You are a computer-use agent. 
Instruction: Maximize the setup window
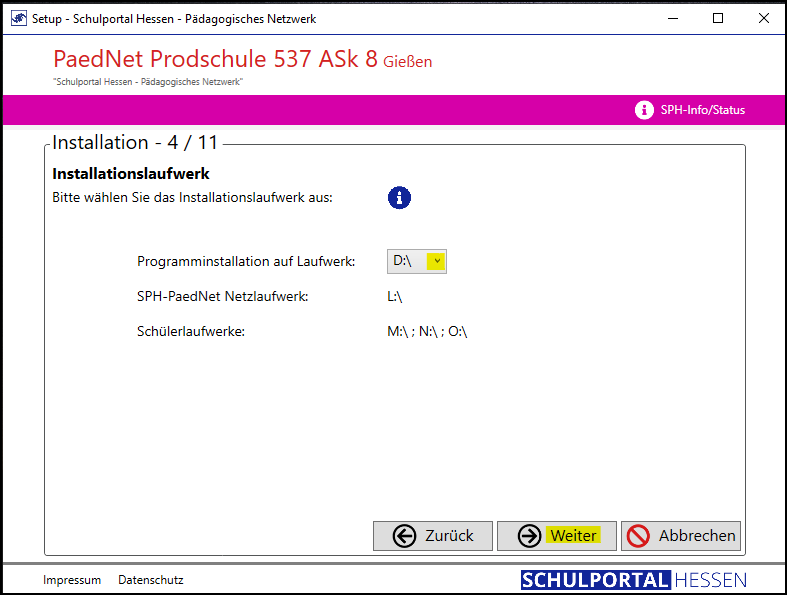(718, 19)
